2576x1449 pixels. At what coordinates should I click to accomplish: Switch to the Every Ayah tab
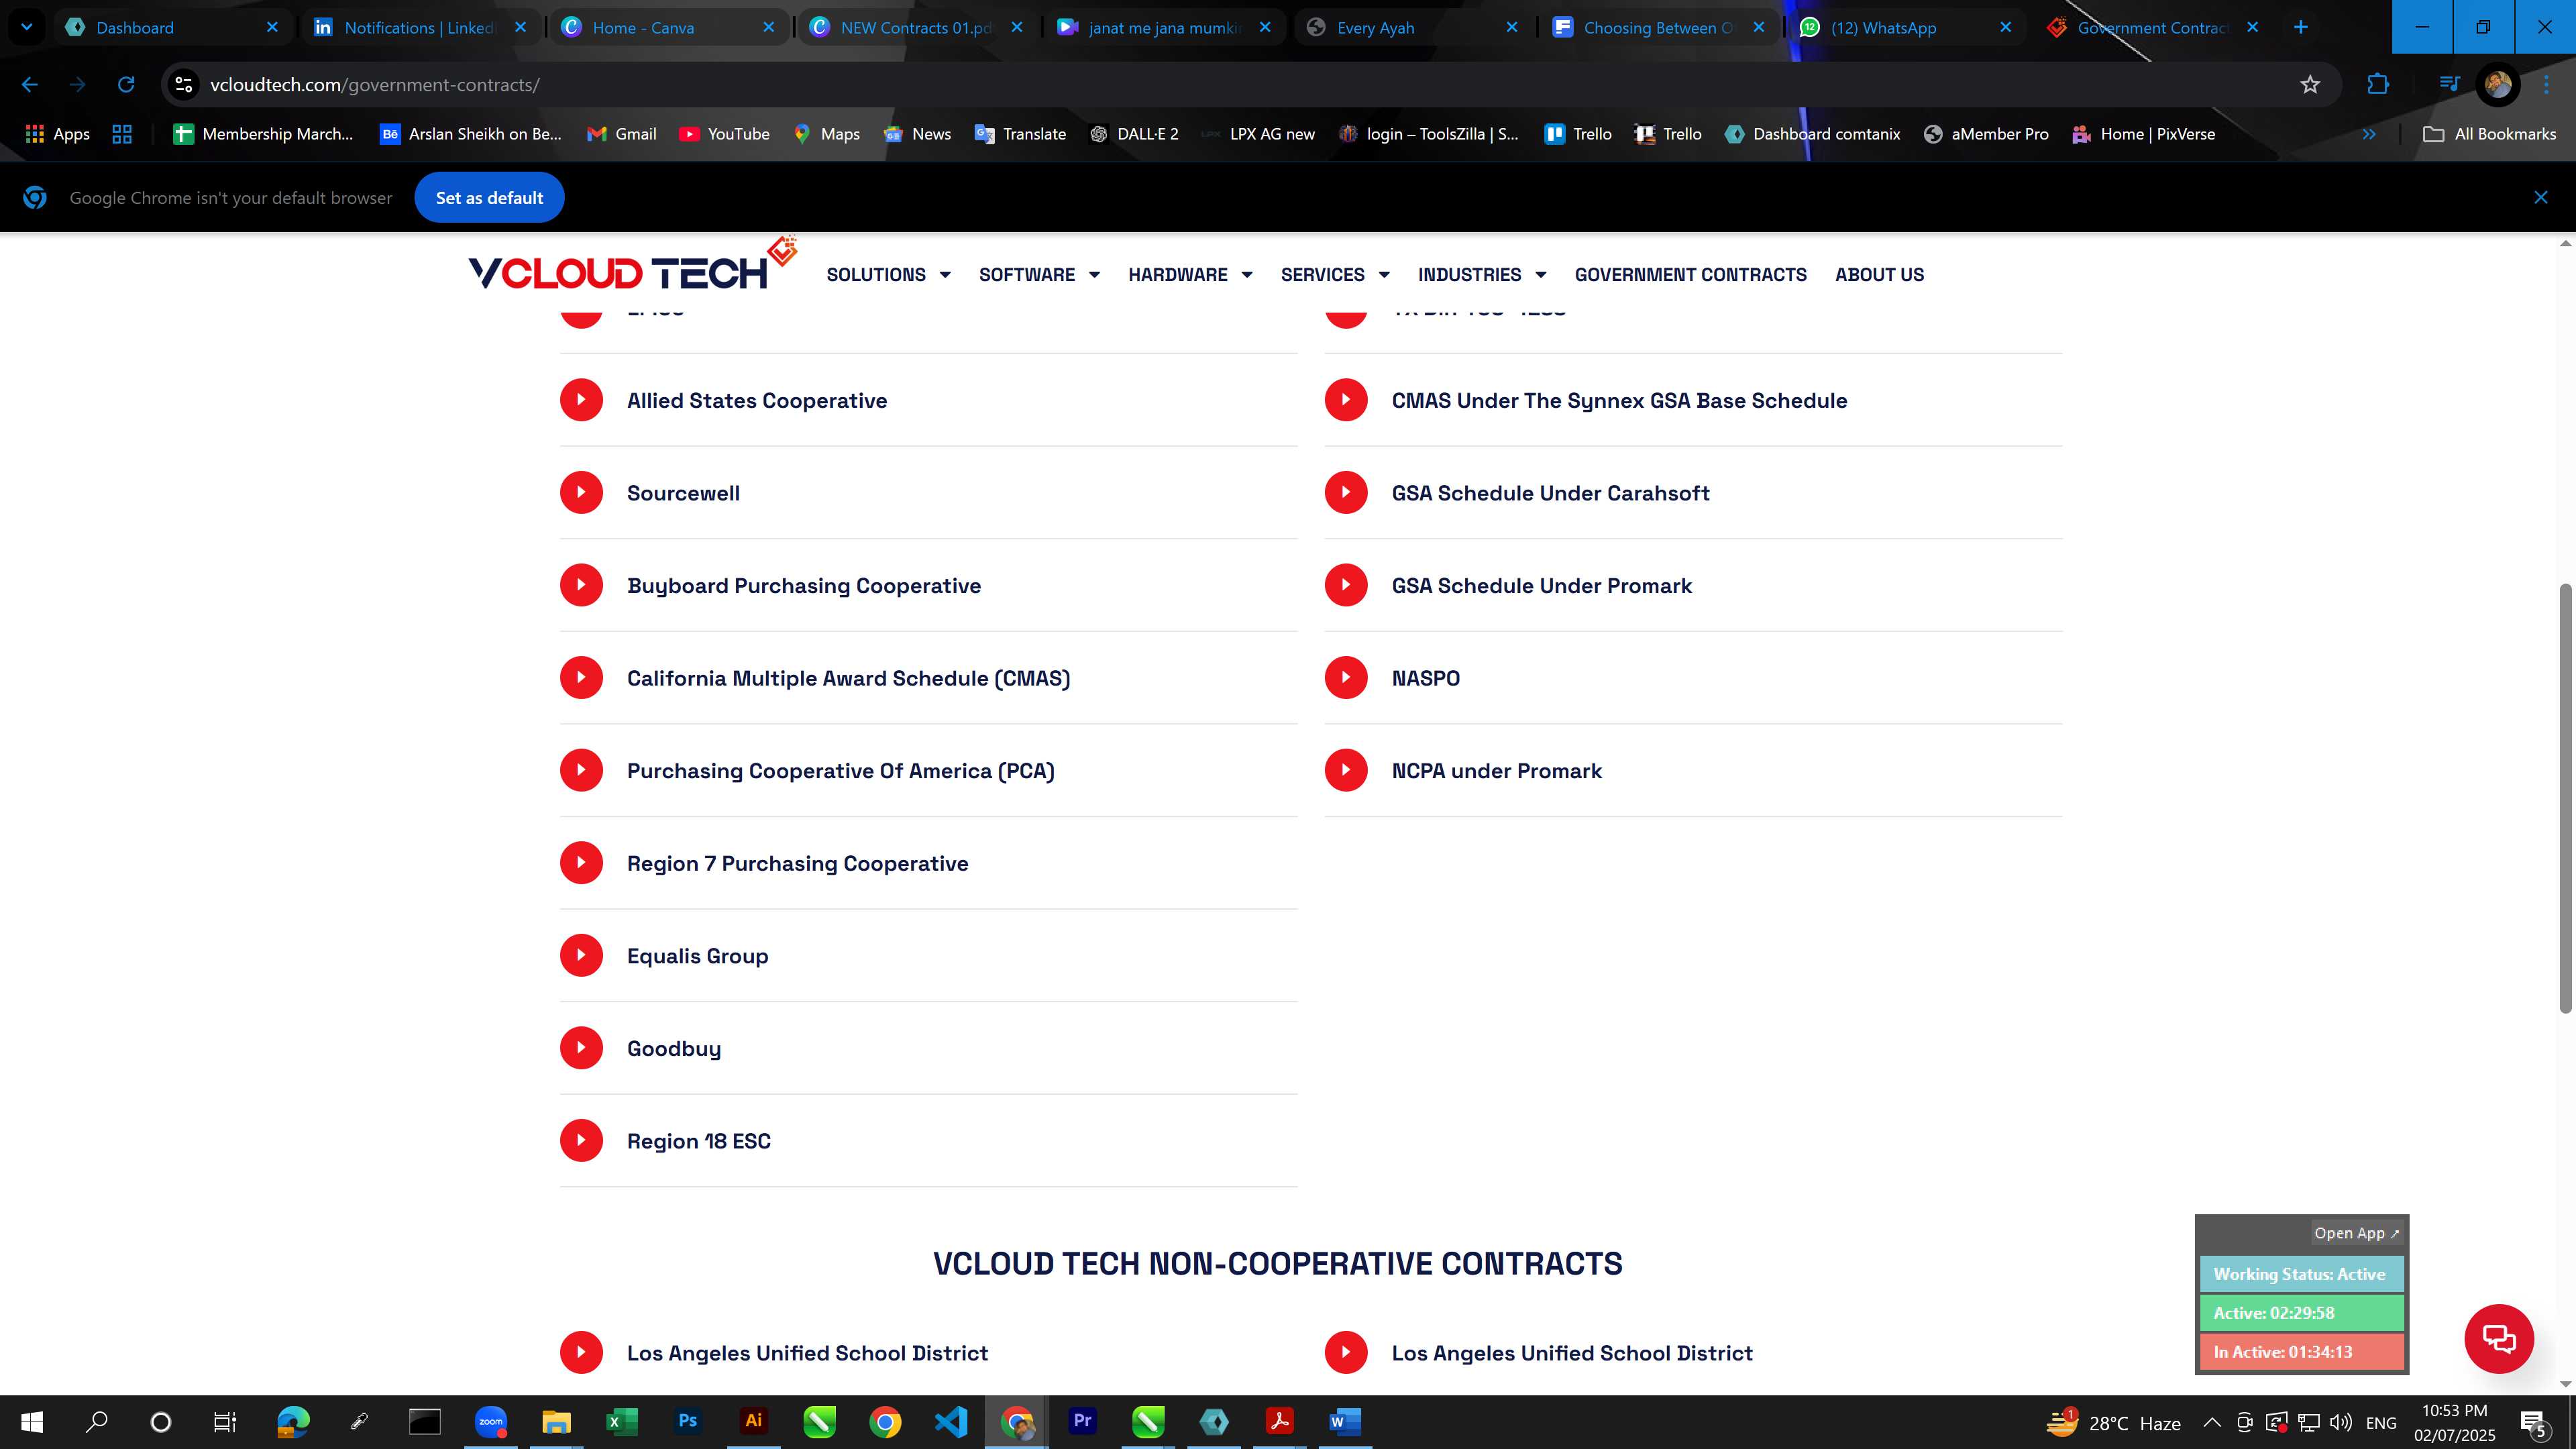click(x=1413, y=27)
